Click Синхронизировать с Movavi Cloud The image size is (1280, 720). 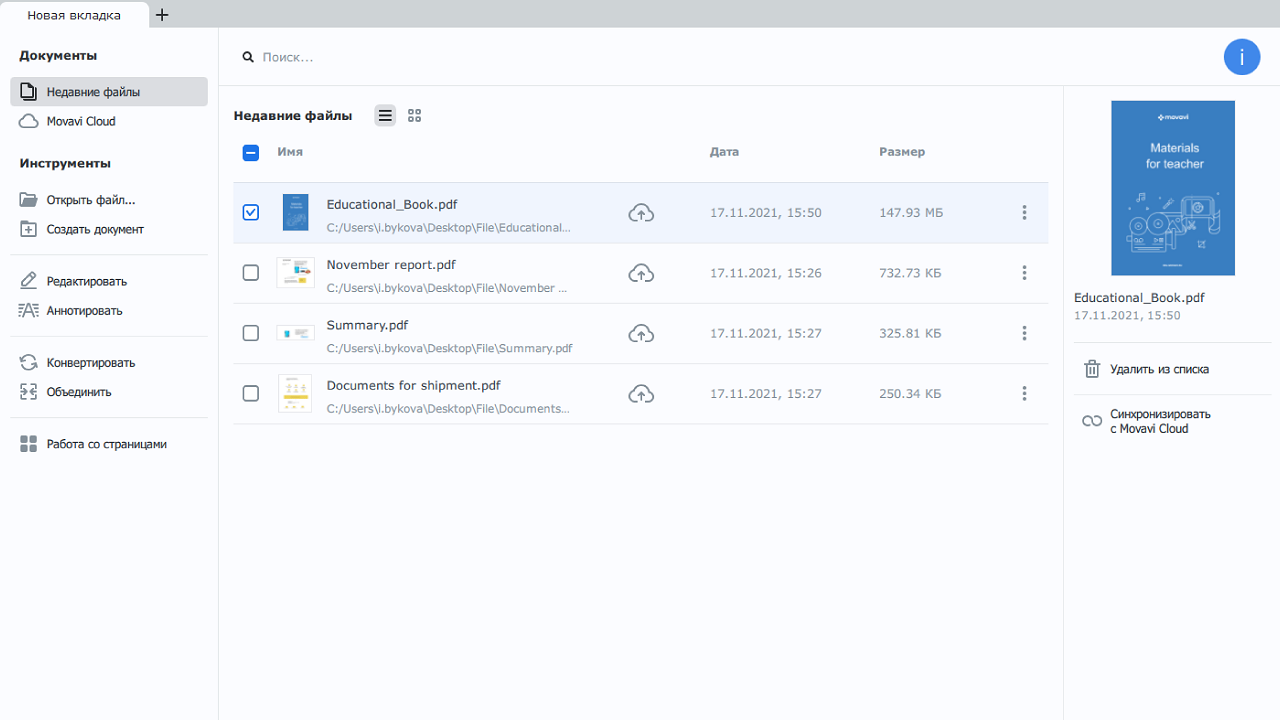[x=1147, y=421]
